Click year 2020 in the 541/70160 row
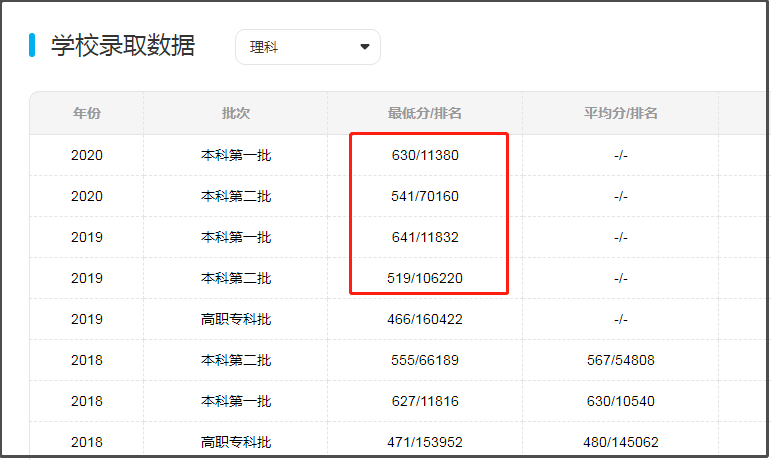Viewport: 771px width, 460px height. click(x=87, y=197)
